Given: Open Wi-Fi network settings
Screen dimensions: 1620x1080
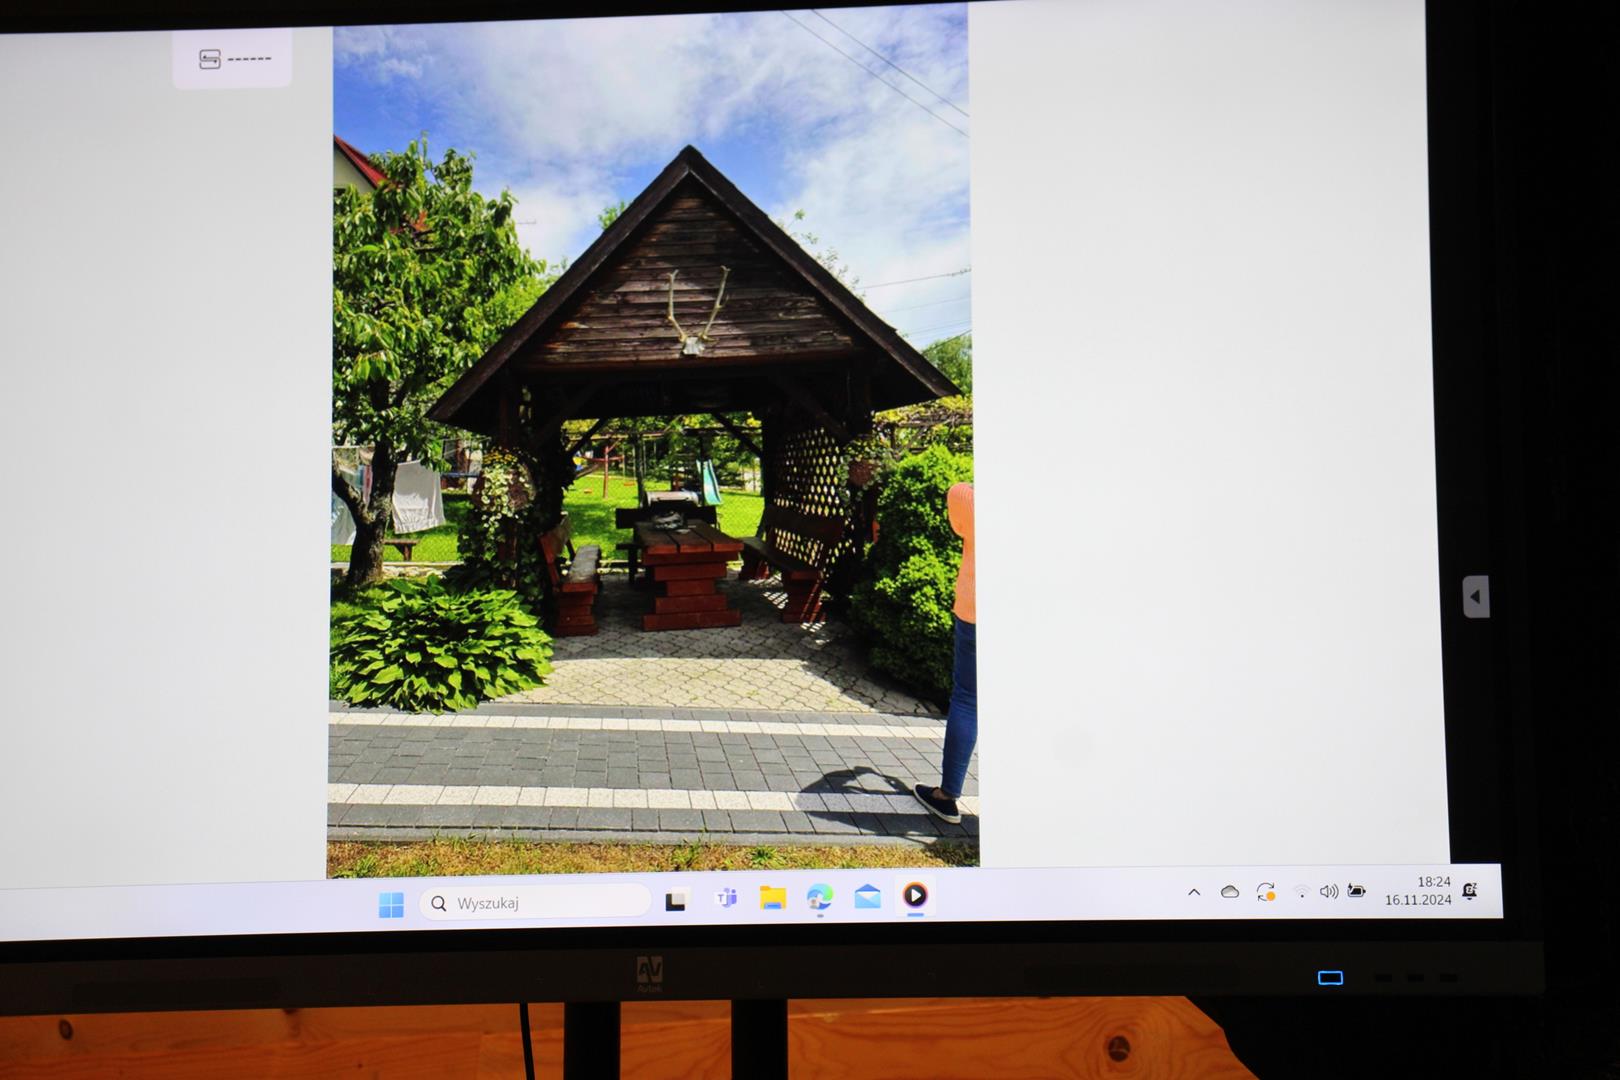Looking at the screenshot, I should pyautogui.click(x=1301, y=891).
